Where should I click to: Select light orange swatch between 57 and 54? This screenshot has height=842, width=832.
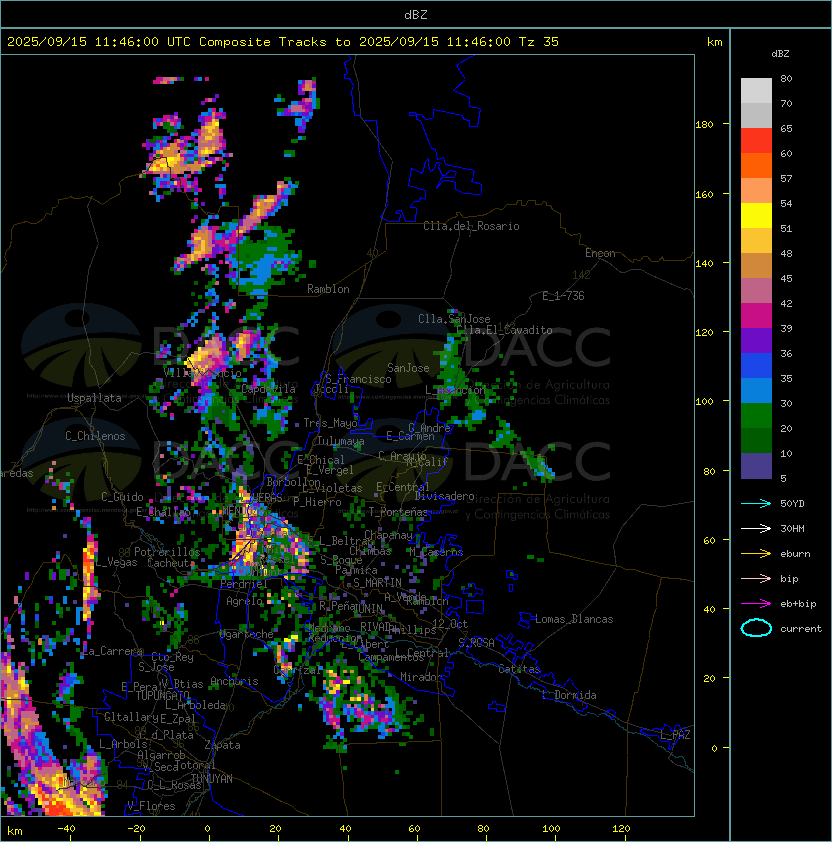point(756,191)
